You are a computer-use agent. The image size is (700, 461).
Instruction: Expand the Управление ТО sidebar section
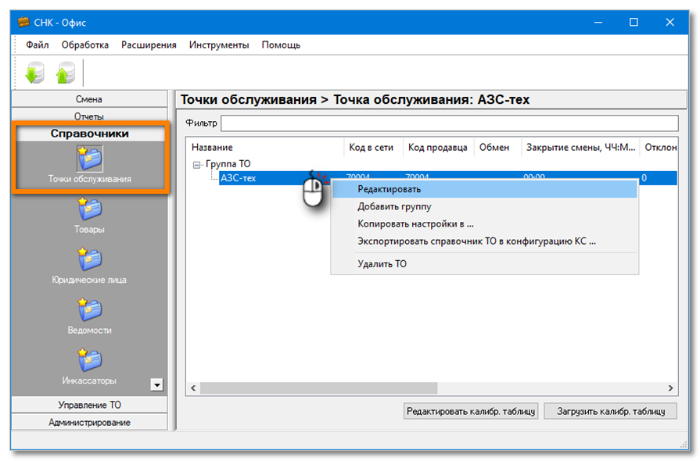(89, 405)
